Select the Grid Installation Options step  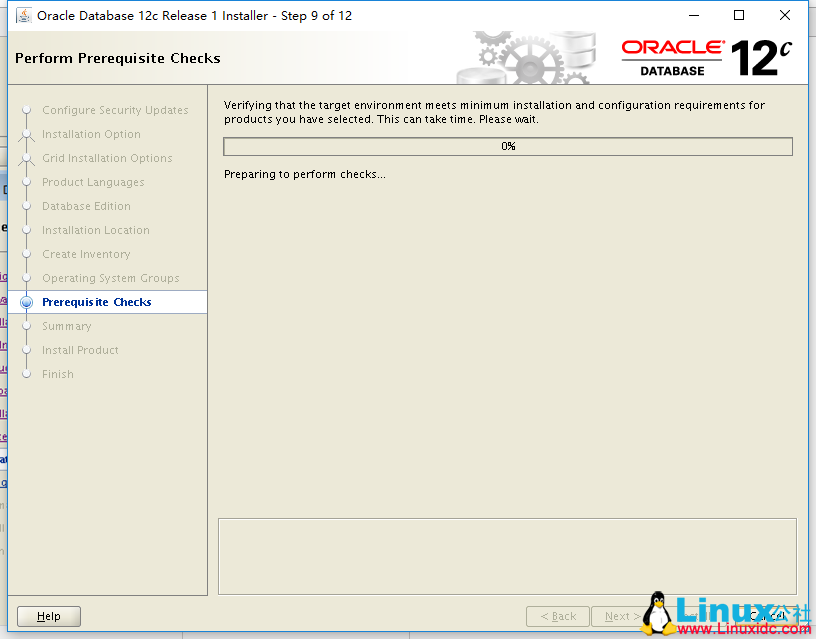[x=106, y=158]
